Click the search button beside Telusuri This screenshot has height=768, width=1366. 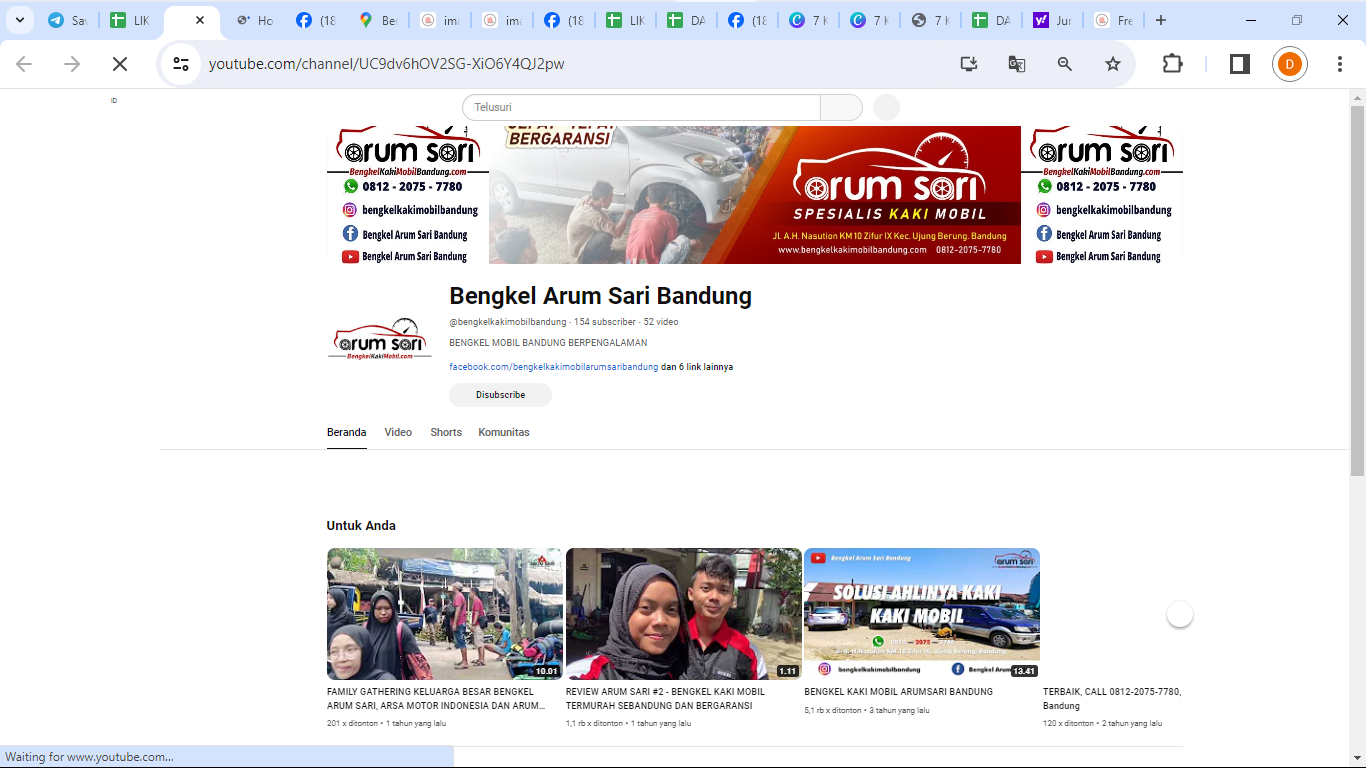(841, 107)
